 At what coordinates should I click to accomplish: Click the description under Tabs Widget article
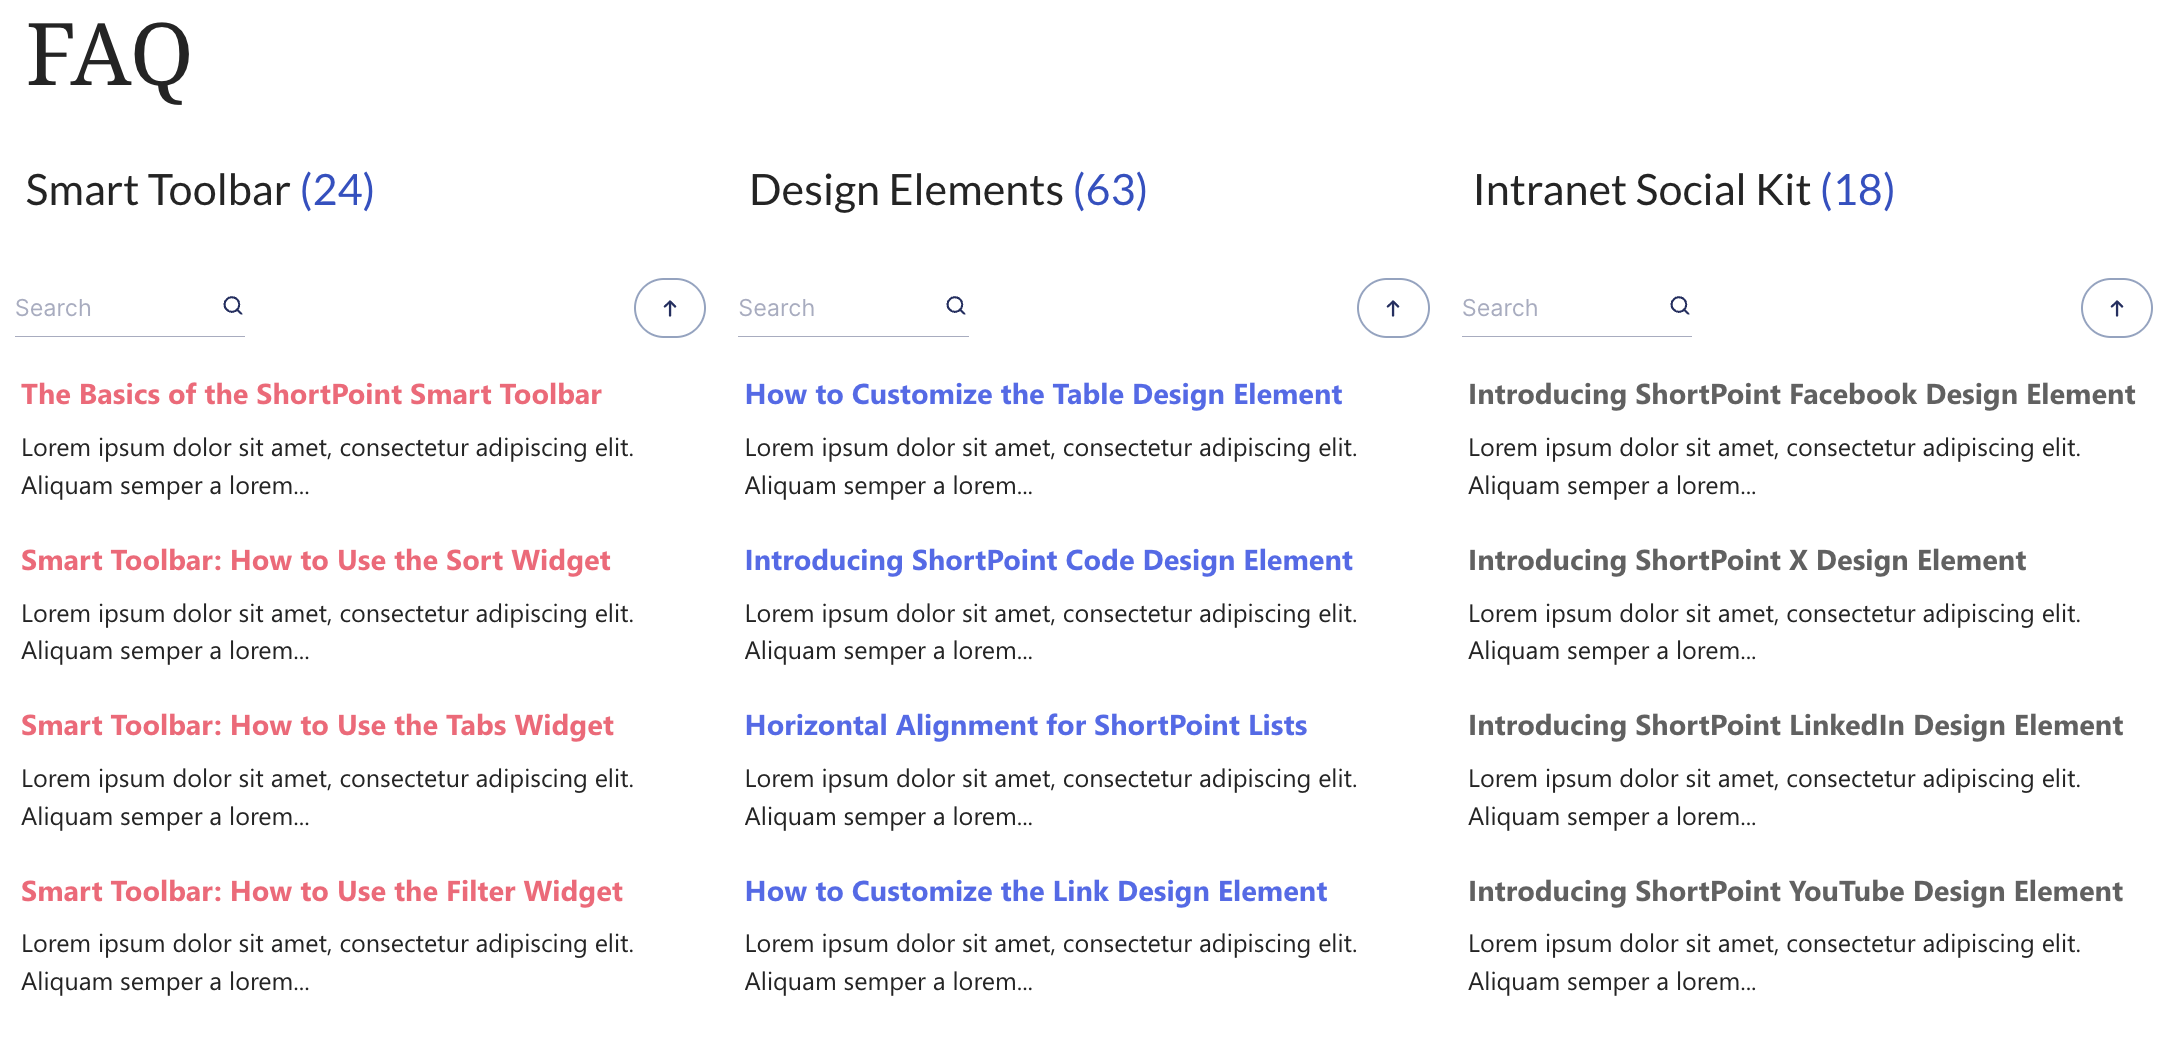click(x=327, y=797)
